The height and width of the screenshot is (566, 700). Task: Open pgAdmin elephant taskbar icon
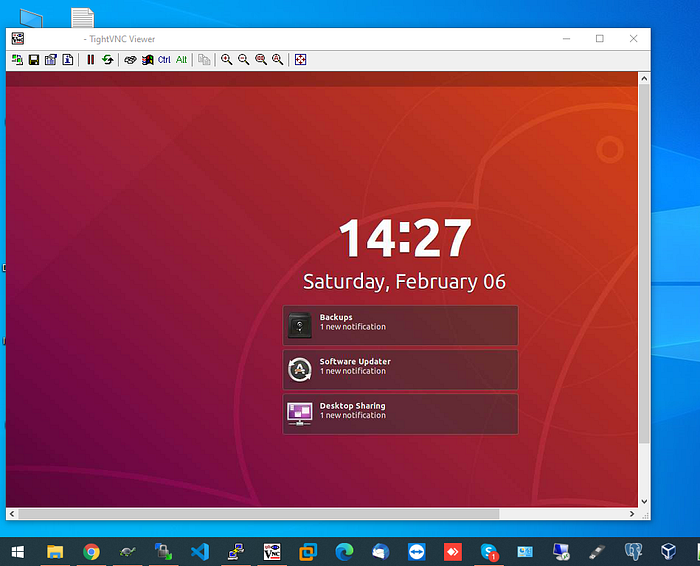pos(633,552)
